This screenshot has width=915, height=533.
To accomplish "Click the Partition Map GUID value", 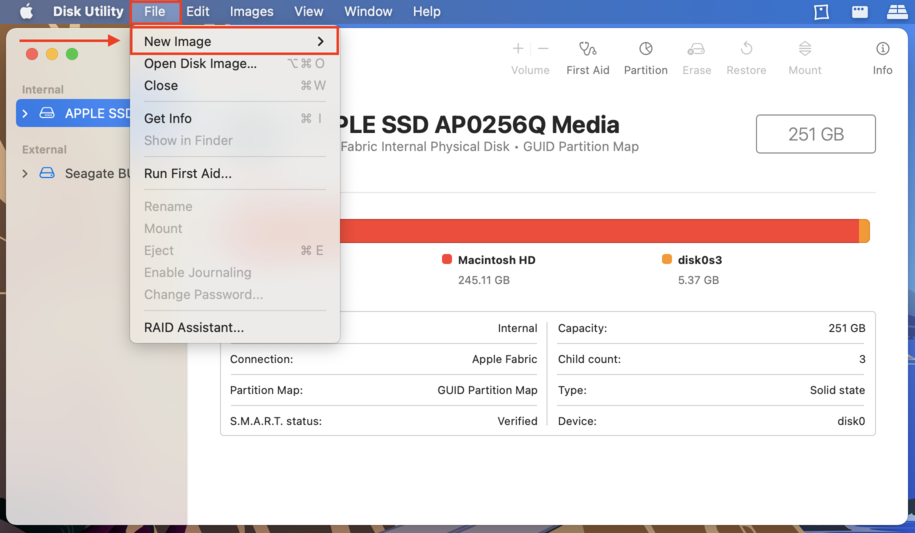I will pyautogui.click(x=487, y=390).
